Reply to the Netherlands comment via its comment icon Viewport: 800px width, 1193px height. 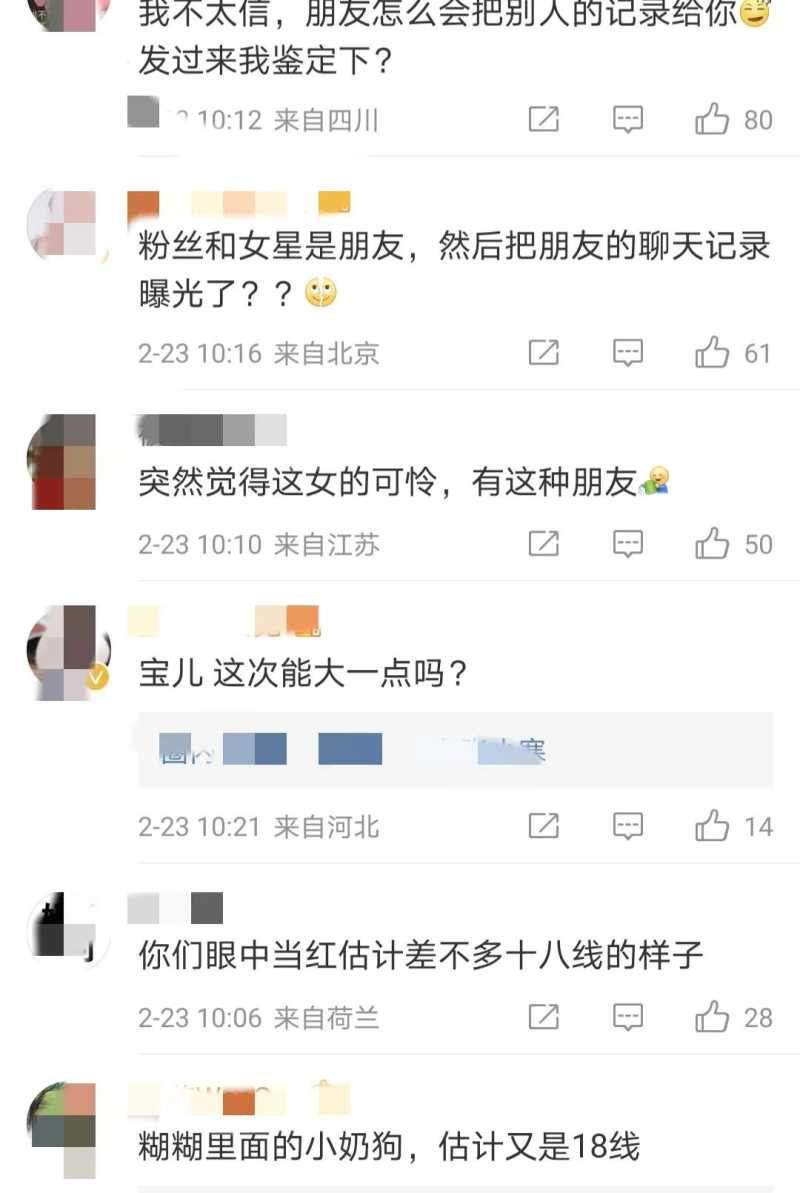tap(628, 1016)
